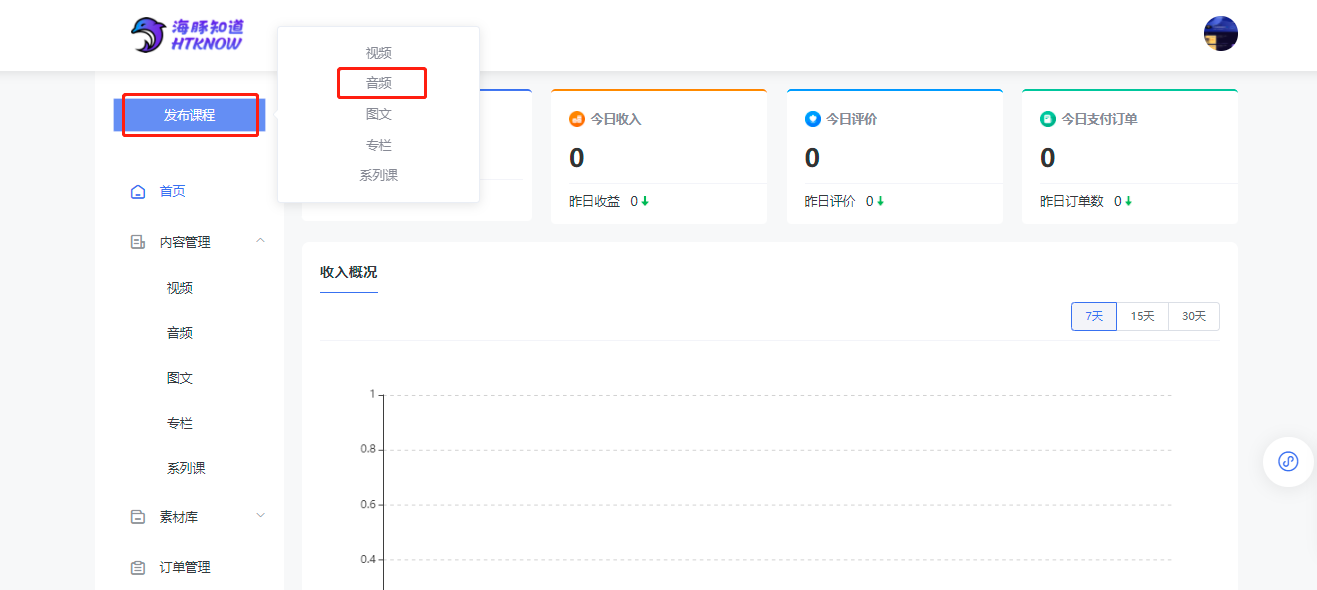Image resolution: width=1317 pixels, height=590 pixels.
Task: Click the 内容管理 document icon
Action: (138, 242)
